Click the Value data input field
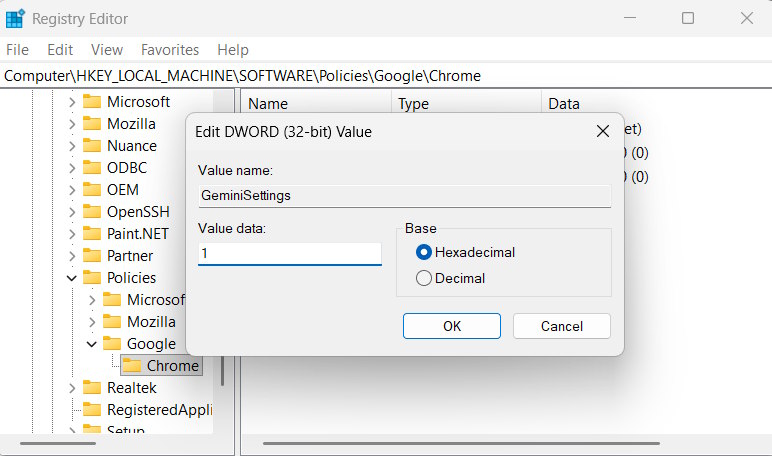 coord(290,254)
